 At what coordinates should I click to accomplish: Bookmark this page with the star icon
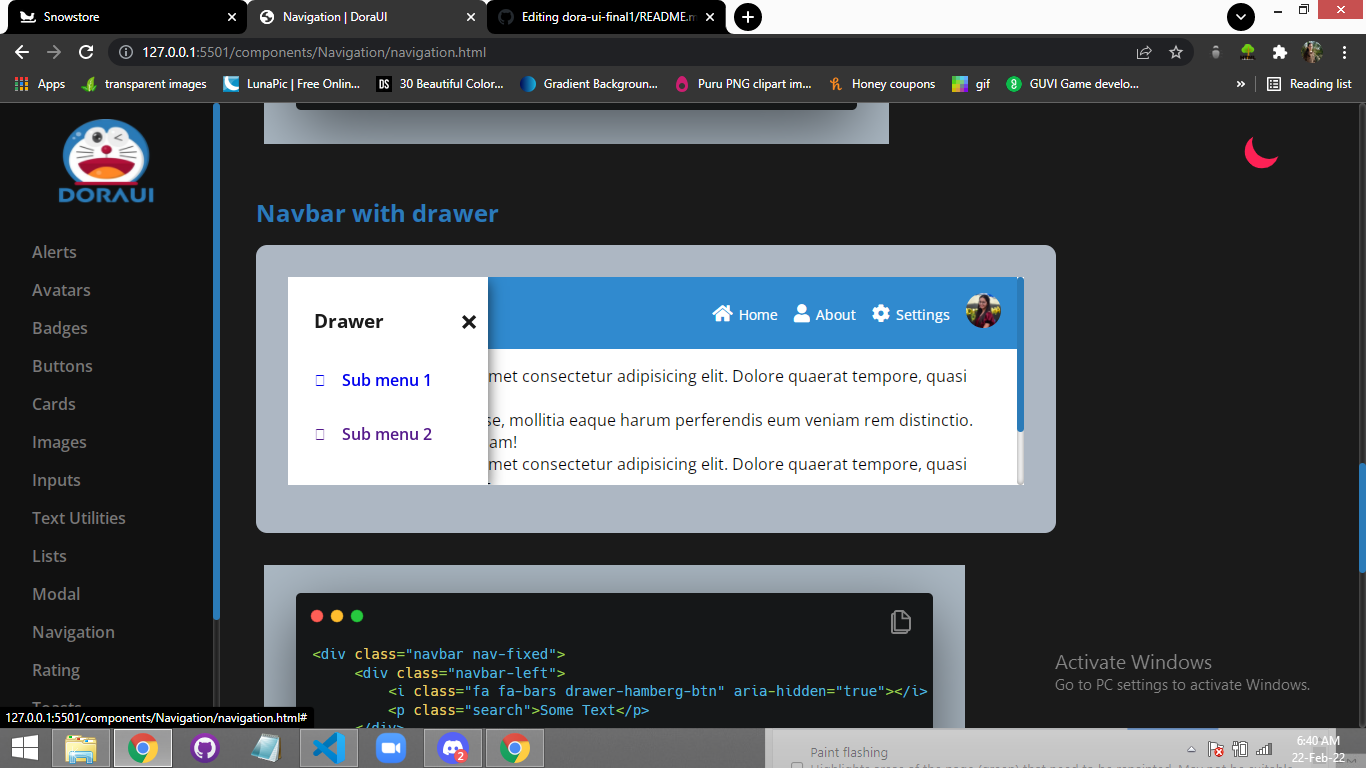point(1176,52)
